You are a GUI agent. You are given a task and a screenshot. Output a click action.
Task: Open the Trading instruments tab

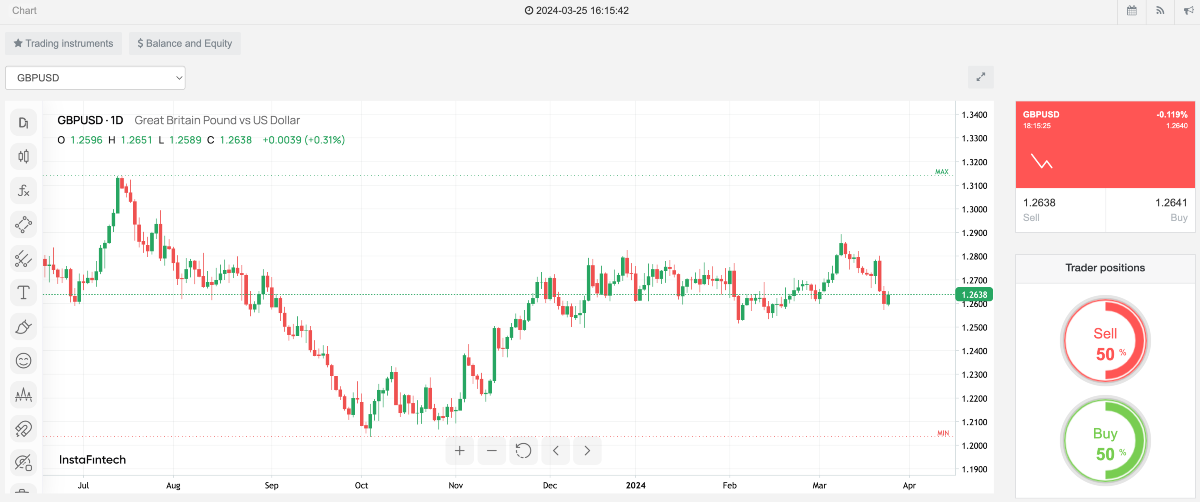click(x=63, y=44)
